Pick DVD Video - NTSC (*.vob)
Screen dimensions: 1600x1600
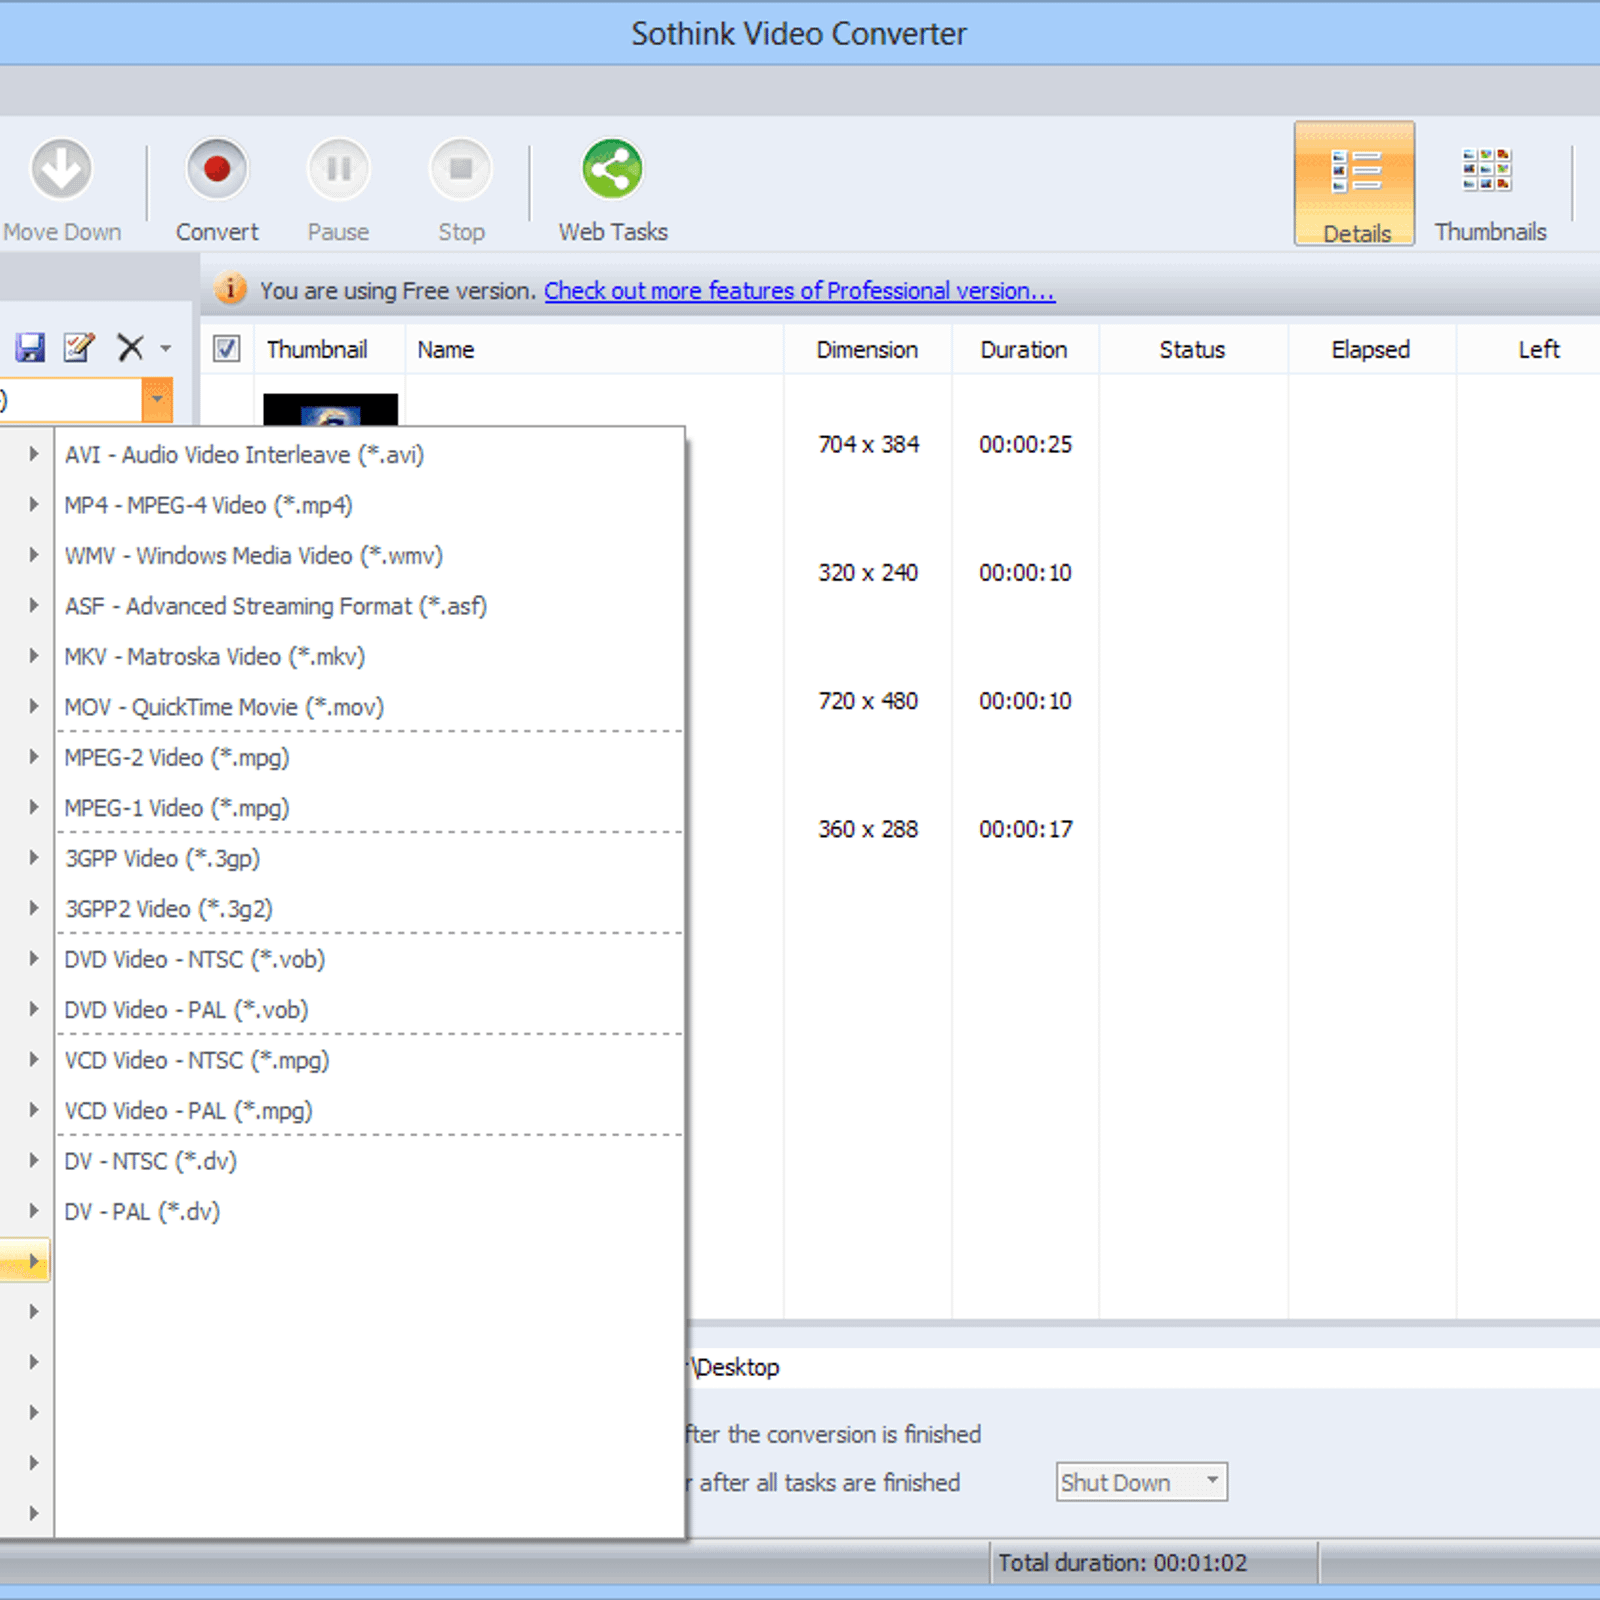(370, 960)
